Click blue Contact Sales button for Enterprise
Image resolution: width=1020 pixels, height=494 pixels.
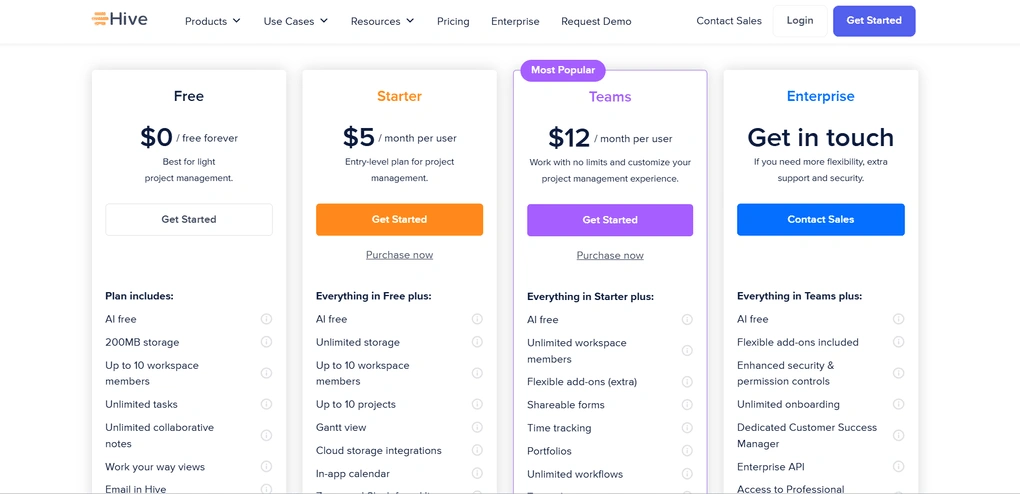point(821,219)
